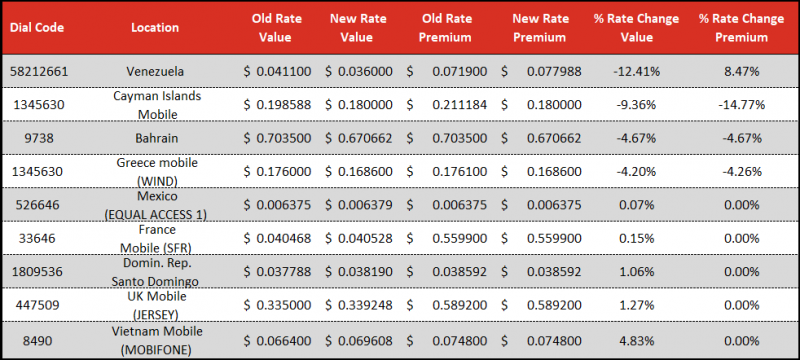
Task: Select the France Mobile (SFR) location
Action: 155,239
